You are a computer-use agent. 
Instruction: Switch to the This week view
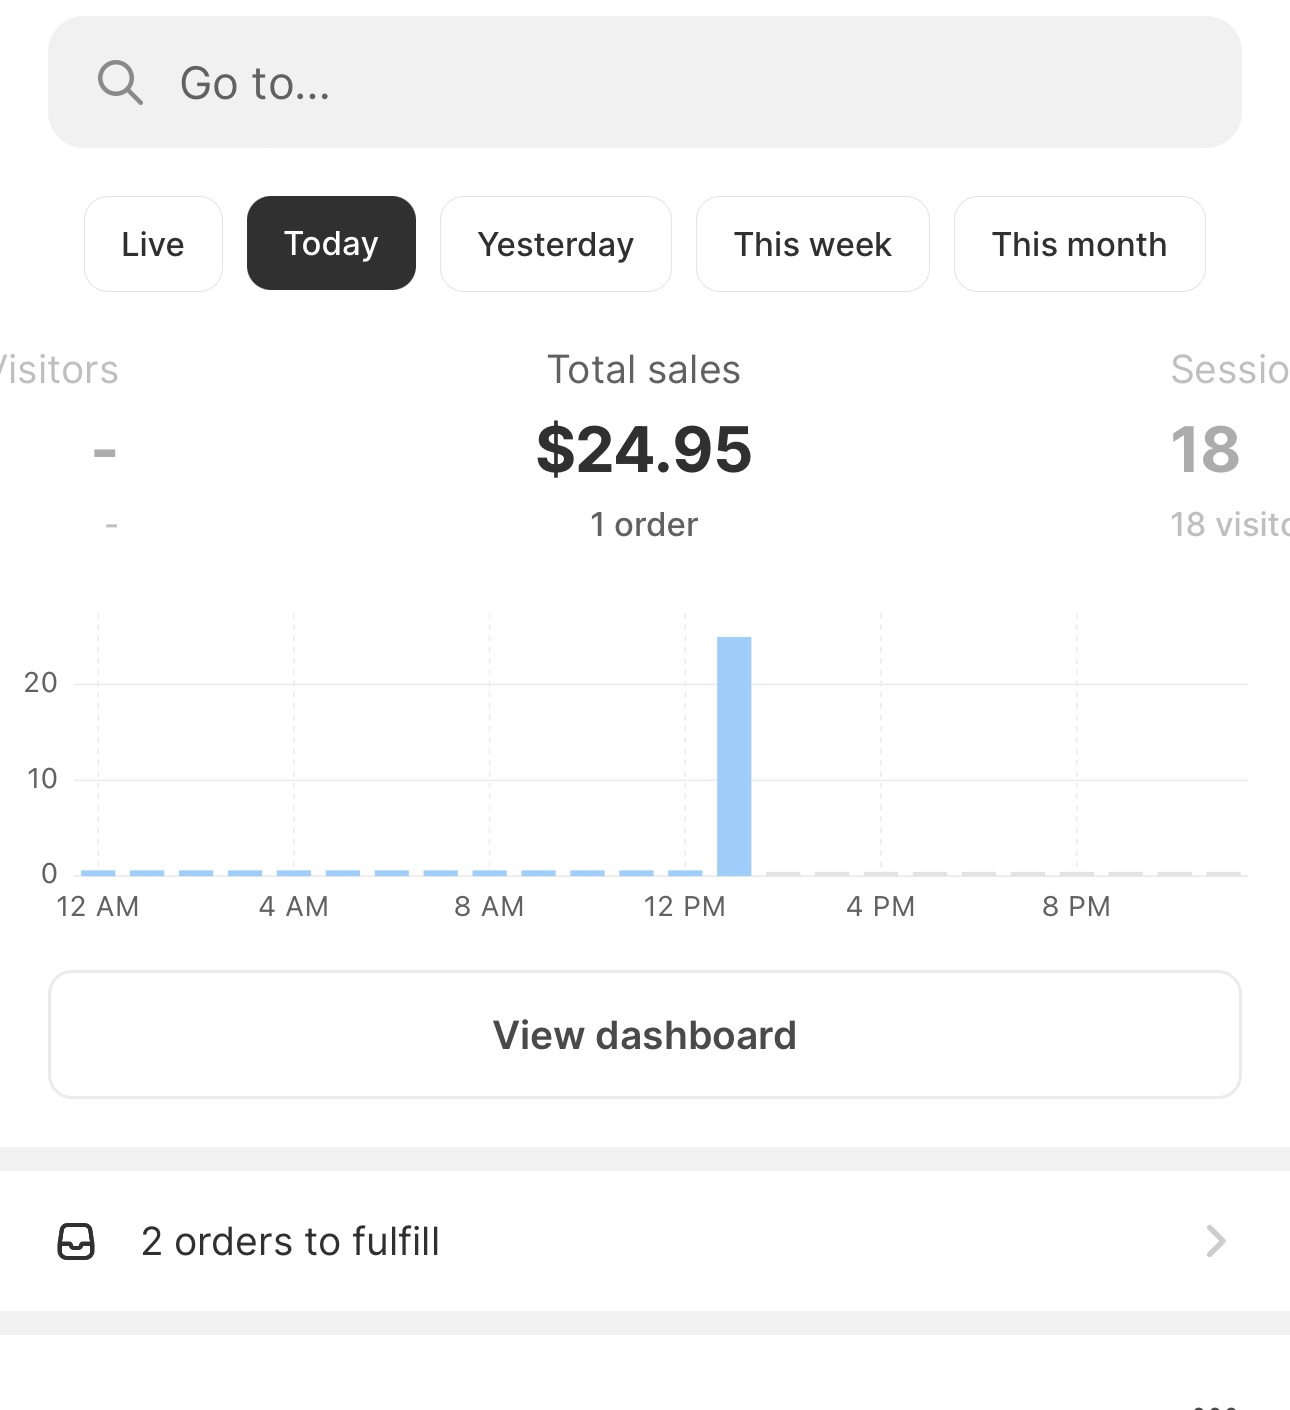coord(812,243)
